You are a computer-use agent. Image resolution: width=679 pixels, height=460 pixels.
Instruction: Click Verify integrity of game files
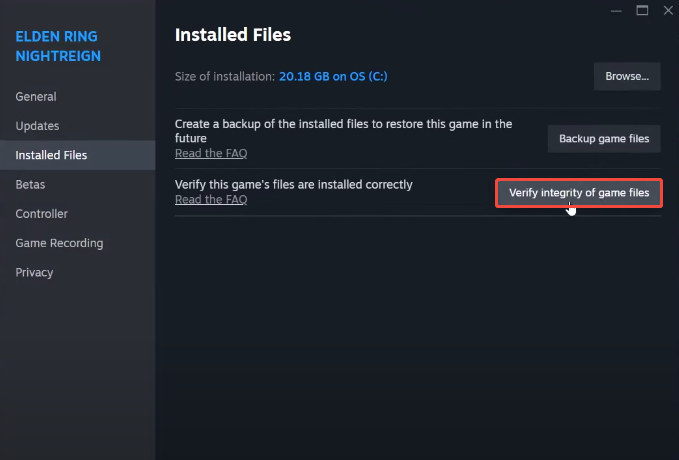[579, 192]
